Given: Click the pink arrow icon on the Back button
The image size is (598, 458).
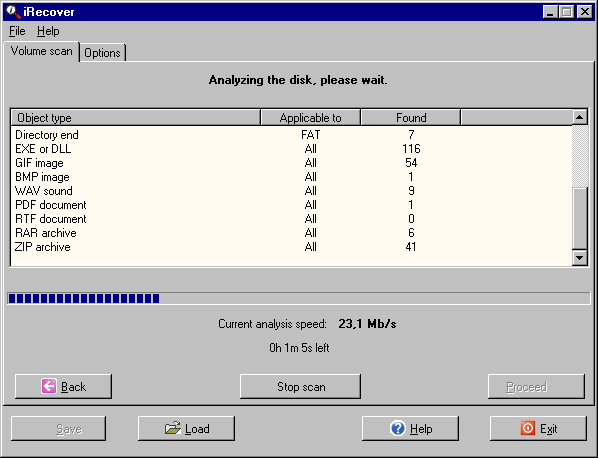Looking at the screenshot, I should click(49, 386).
